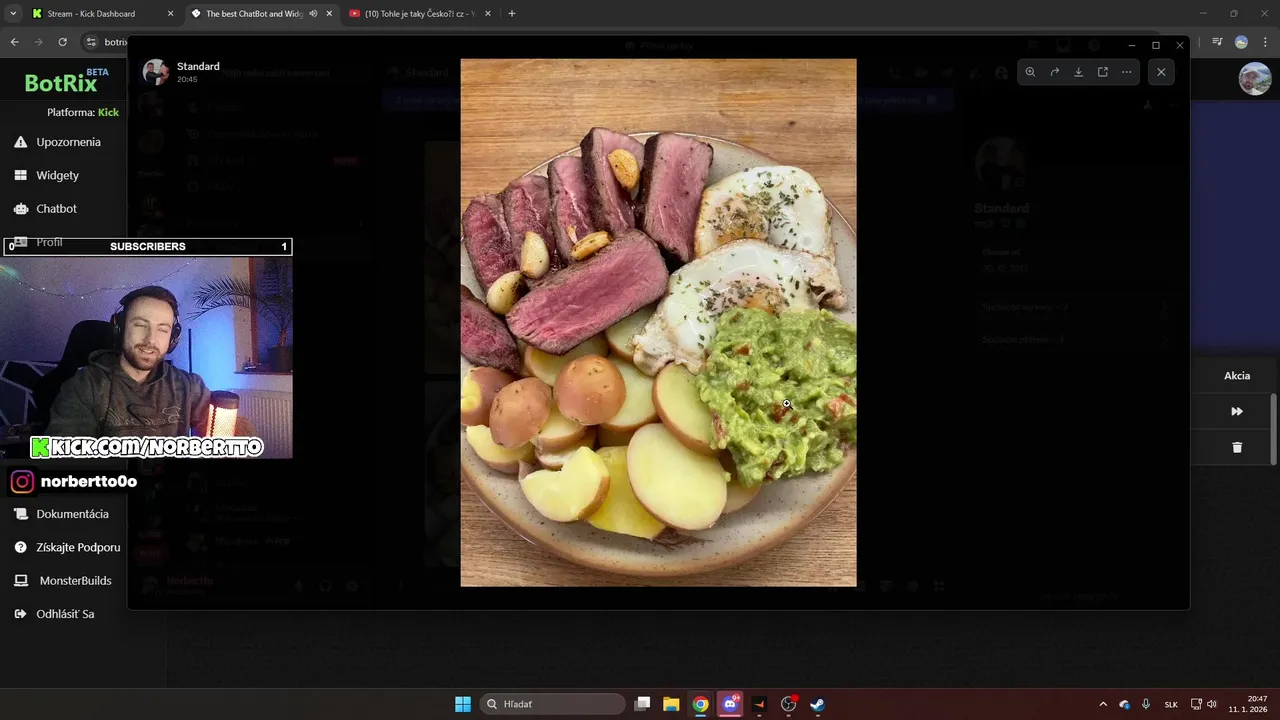1280x720 pixels.
Task: Click Získajte Podporu link
Action: click(78, 547)
